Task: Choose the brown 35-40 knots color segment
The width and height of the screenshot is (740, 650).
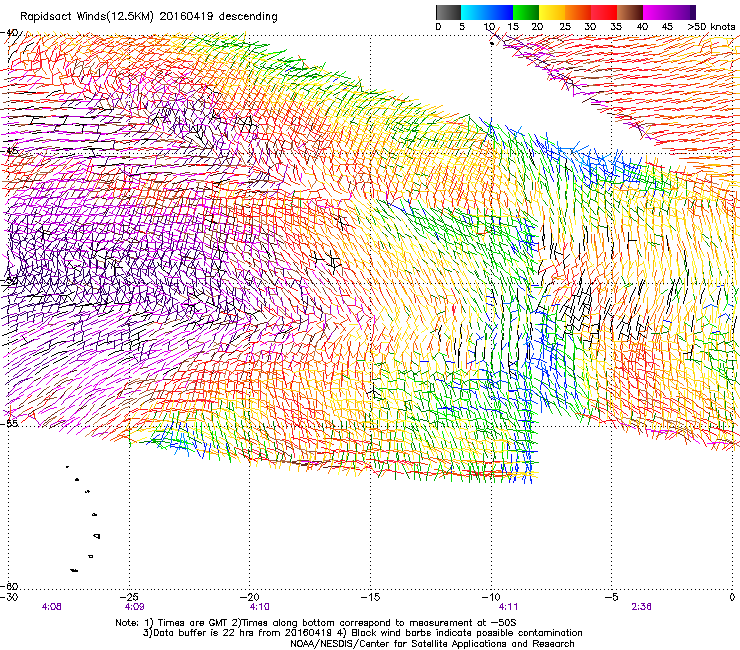Action: click(x=630, y=12)
